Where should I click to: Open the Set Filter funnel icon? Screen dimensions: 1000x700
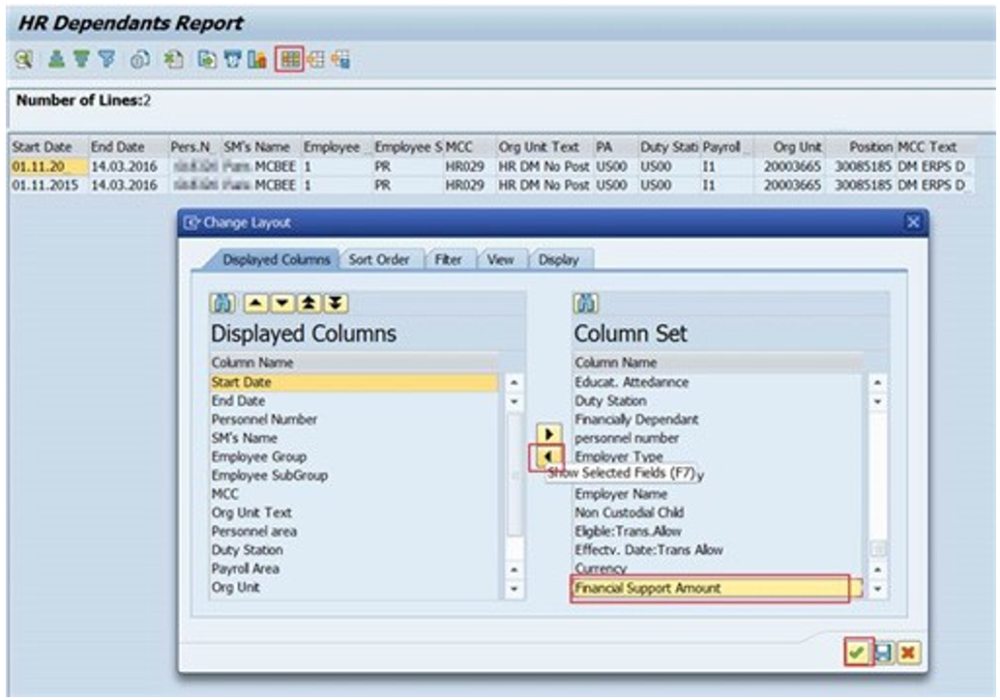point(107,60)
